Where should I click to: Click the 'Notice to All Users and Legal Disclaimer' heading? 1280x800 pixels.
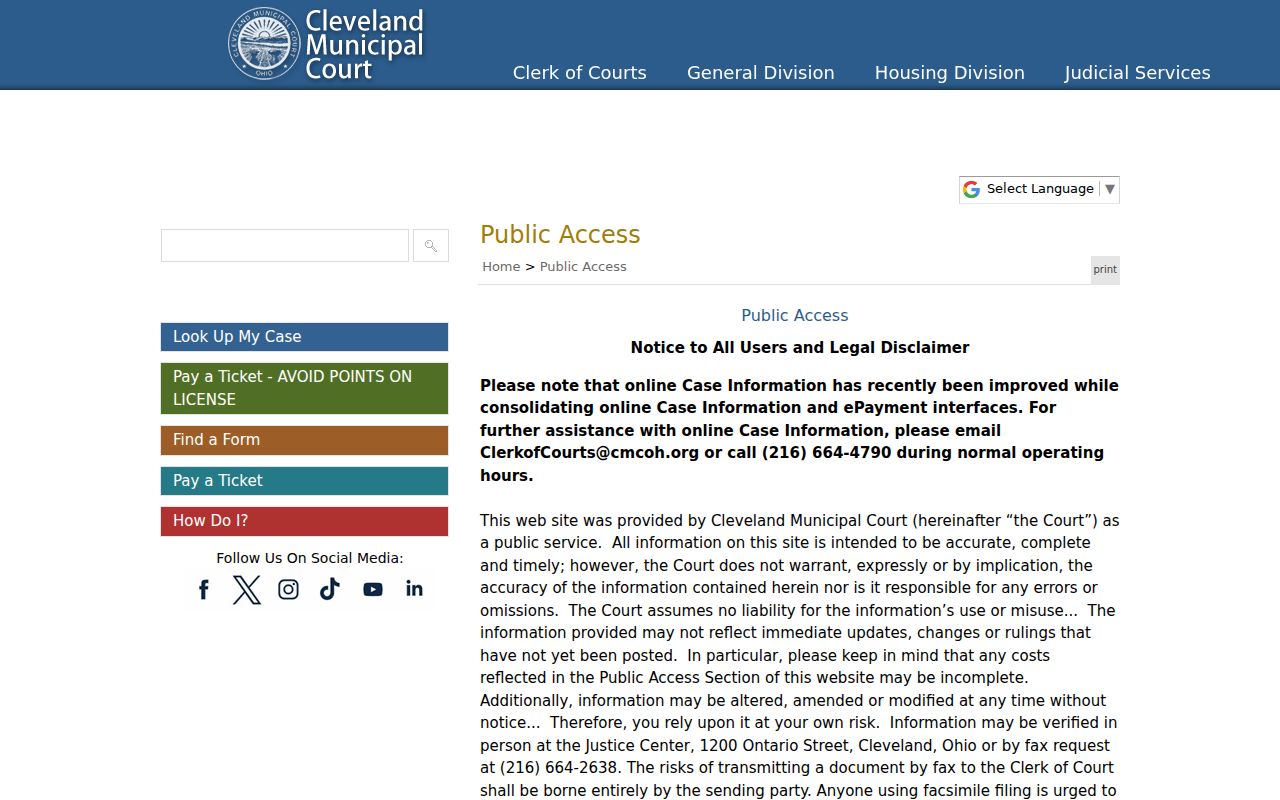pos(800,348)
